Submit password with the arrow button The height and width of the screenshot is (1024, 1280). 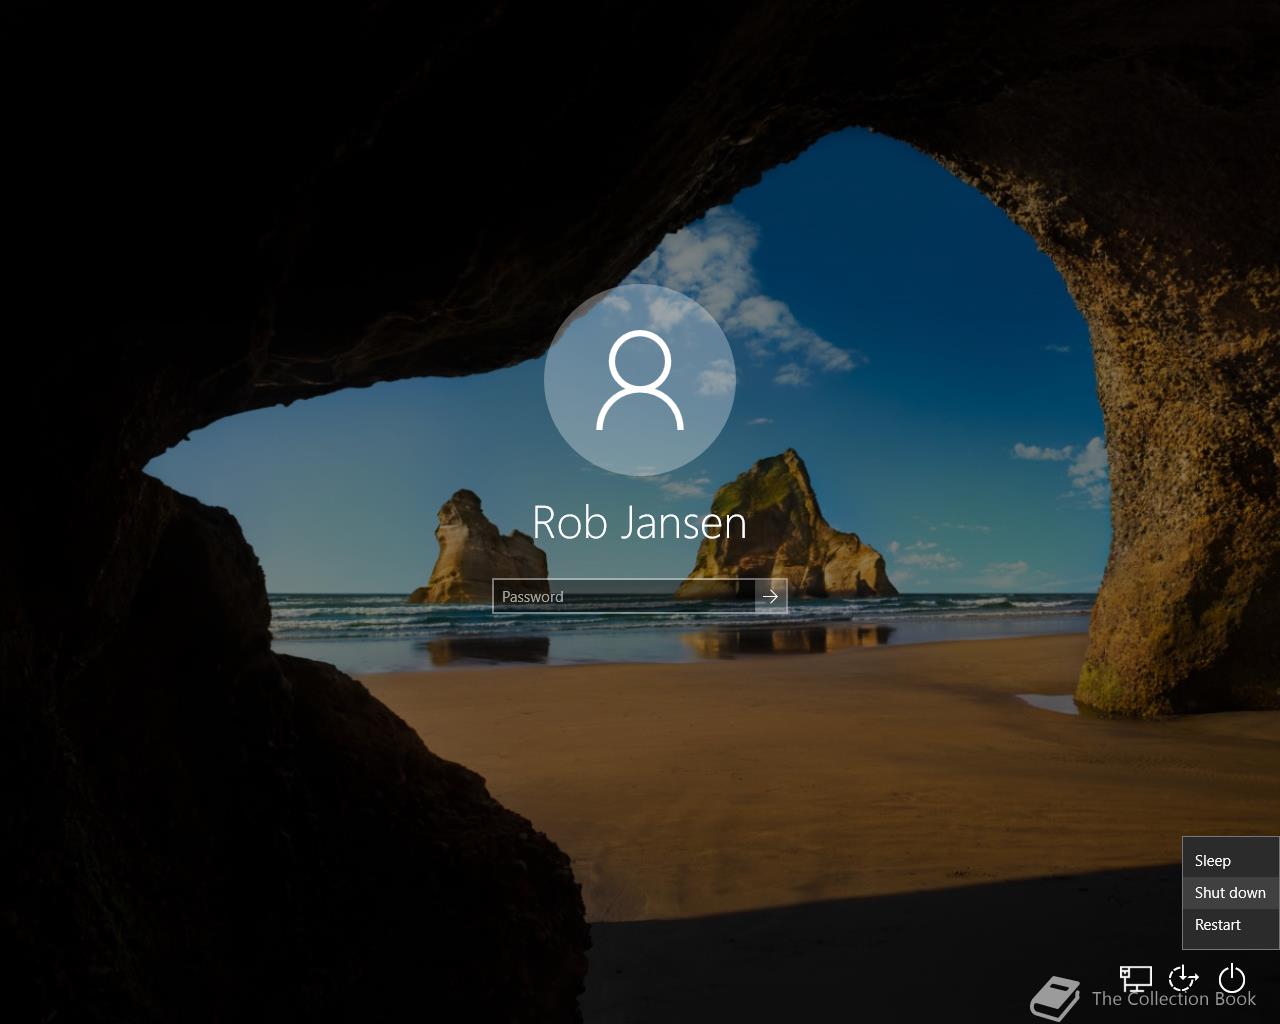tap(771, 597)
